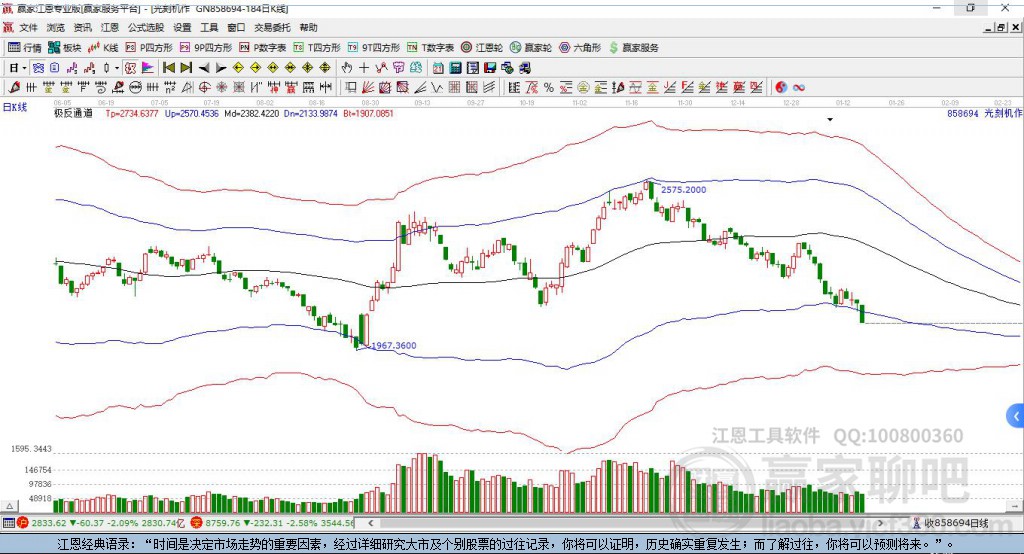Expand the 日 period dropdown
The height and width of the screenshot is (554, 1024).
coord(24,68)
